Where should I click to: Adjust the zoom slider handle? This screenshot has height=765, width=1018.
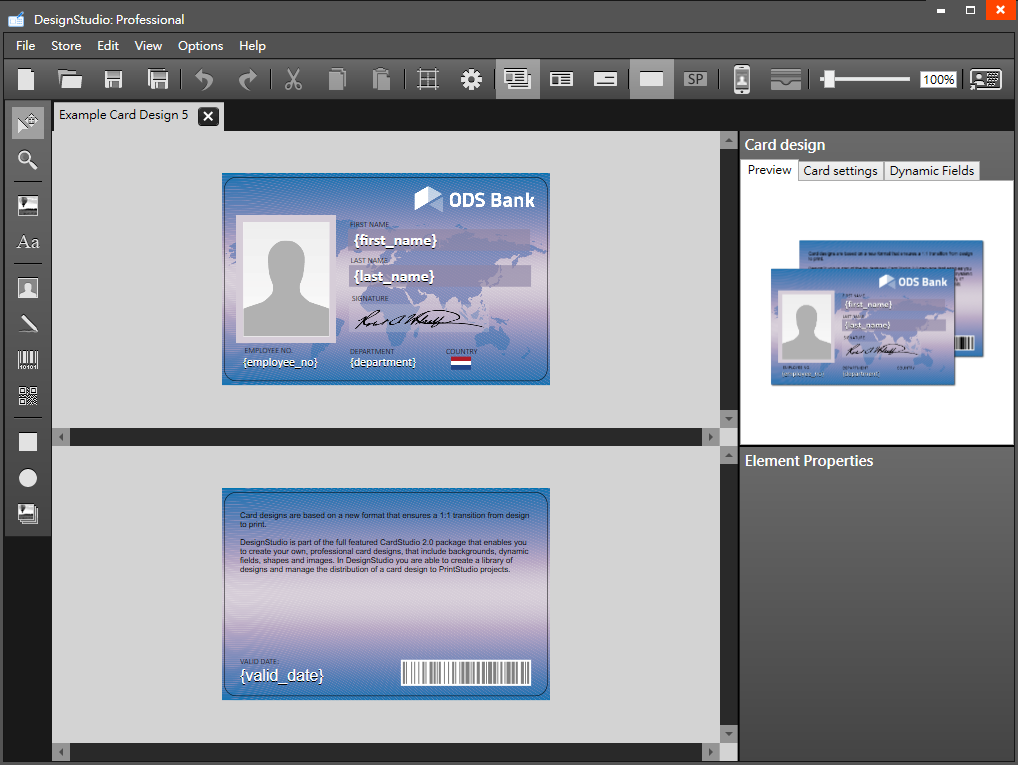pos(828,79)
